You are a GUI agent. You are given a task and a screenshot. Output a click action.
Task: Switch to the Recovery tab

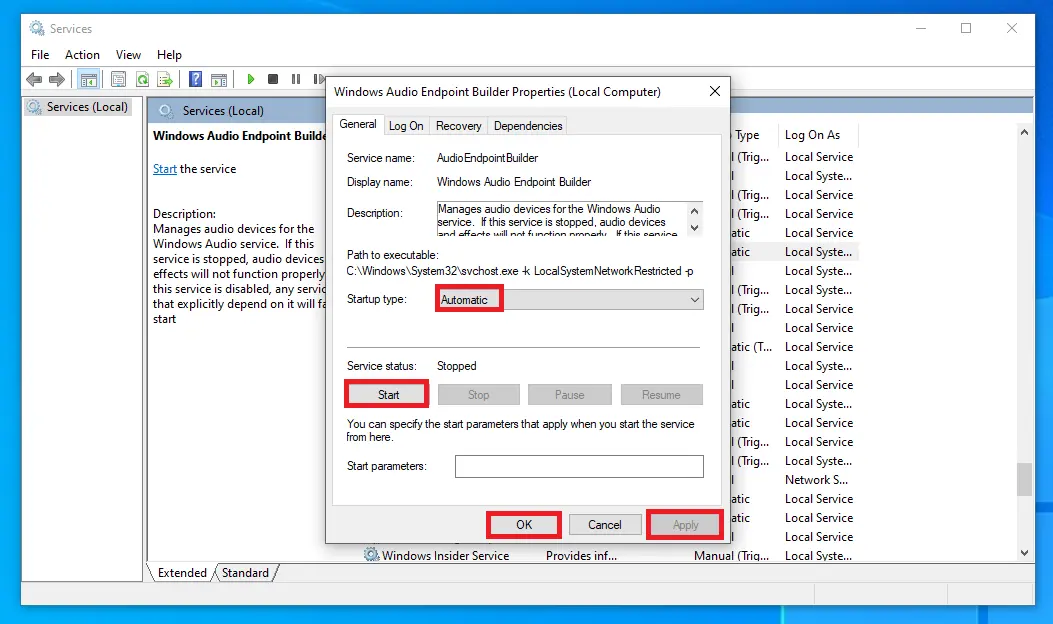tap(459, 126)
